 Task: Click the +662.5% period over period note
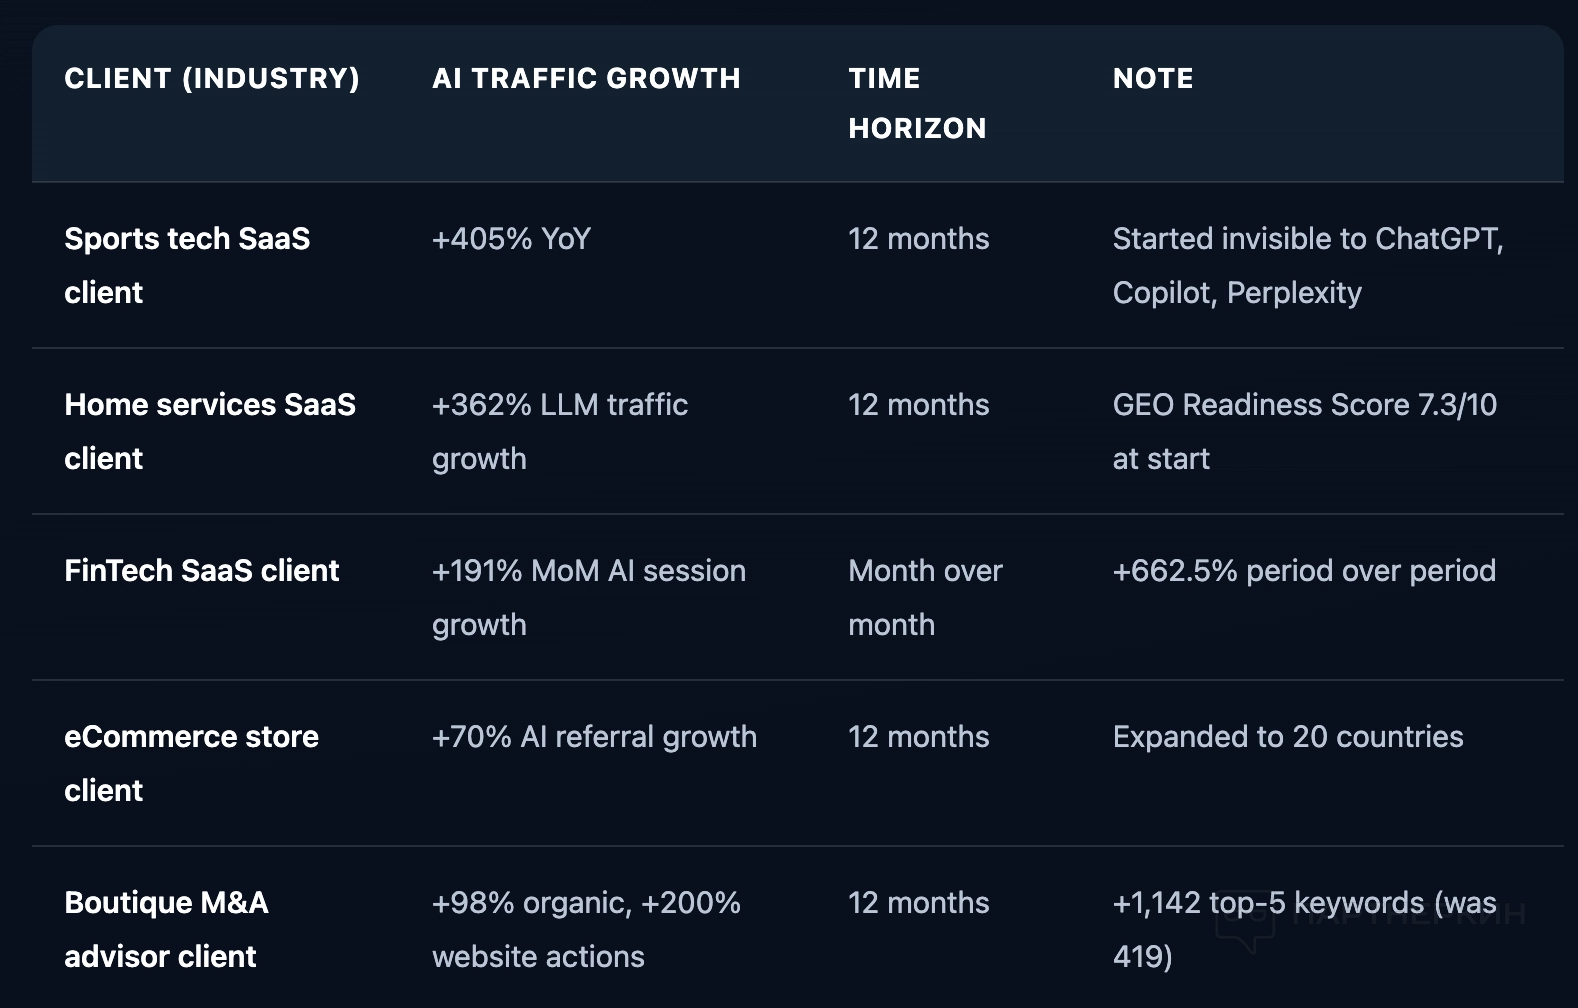point(1304,570)
